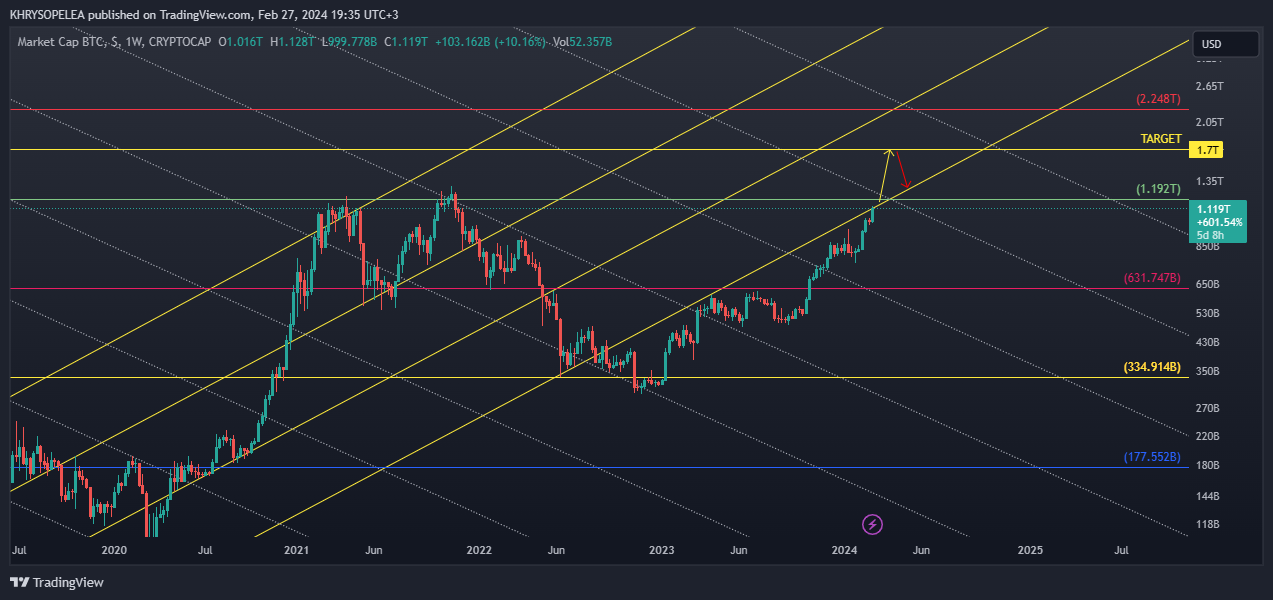The height and width of the screenshot is (600, 1273).
Task: Click the 118B price axis label
Action: point(1209,524)
